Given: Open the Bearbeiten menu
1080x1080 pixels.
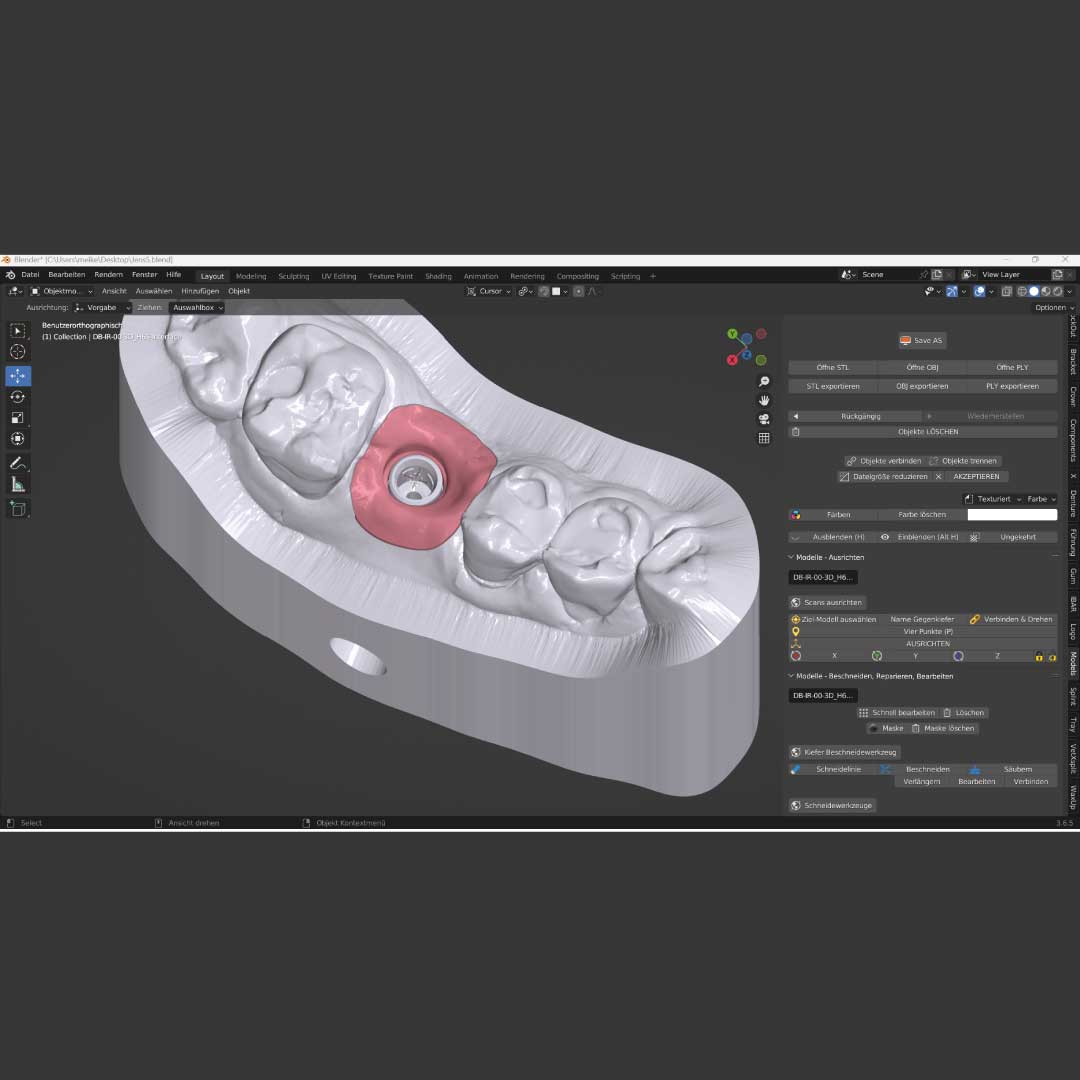Looking at the screenshot, I should click(x=66, y=275).
